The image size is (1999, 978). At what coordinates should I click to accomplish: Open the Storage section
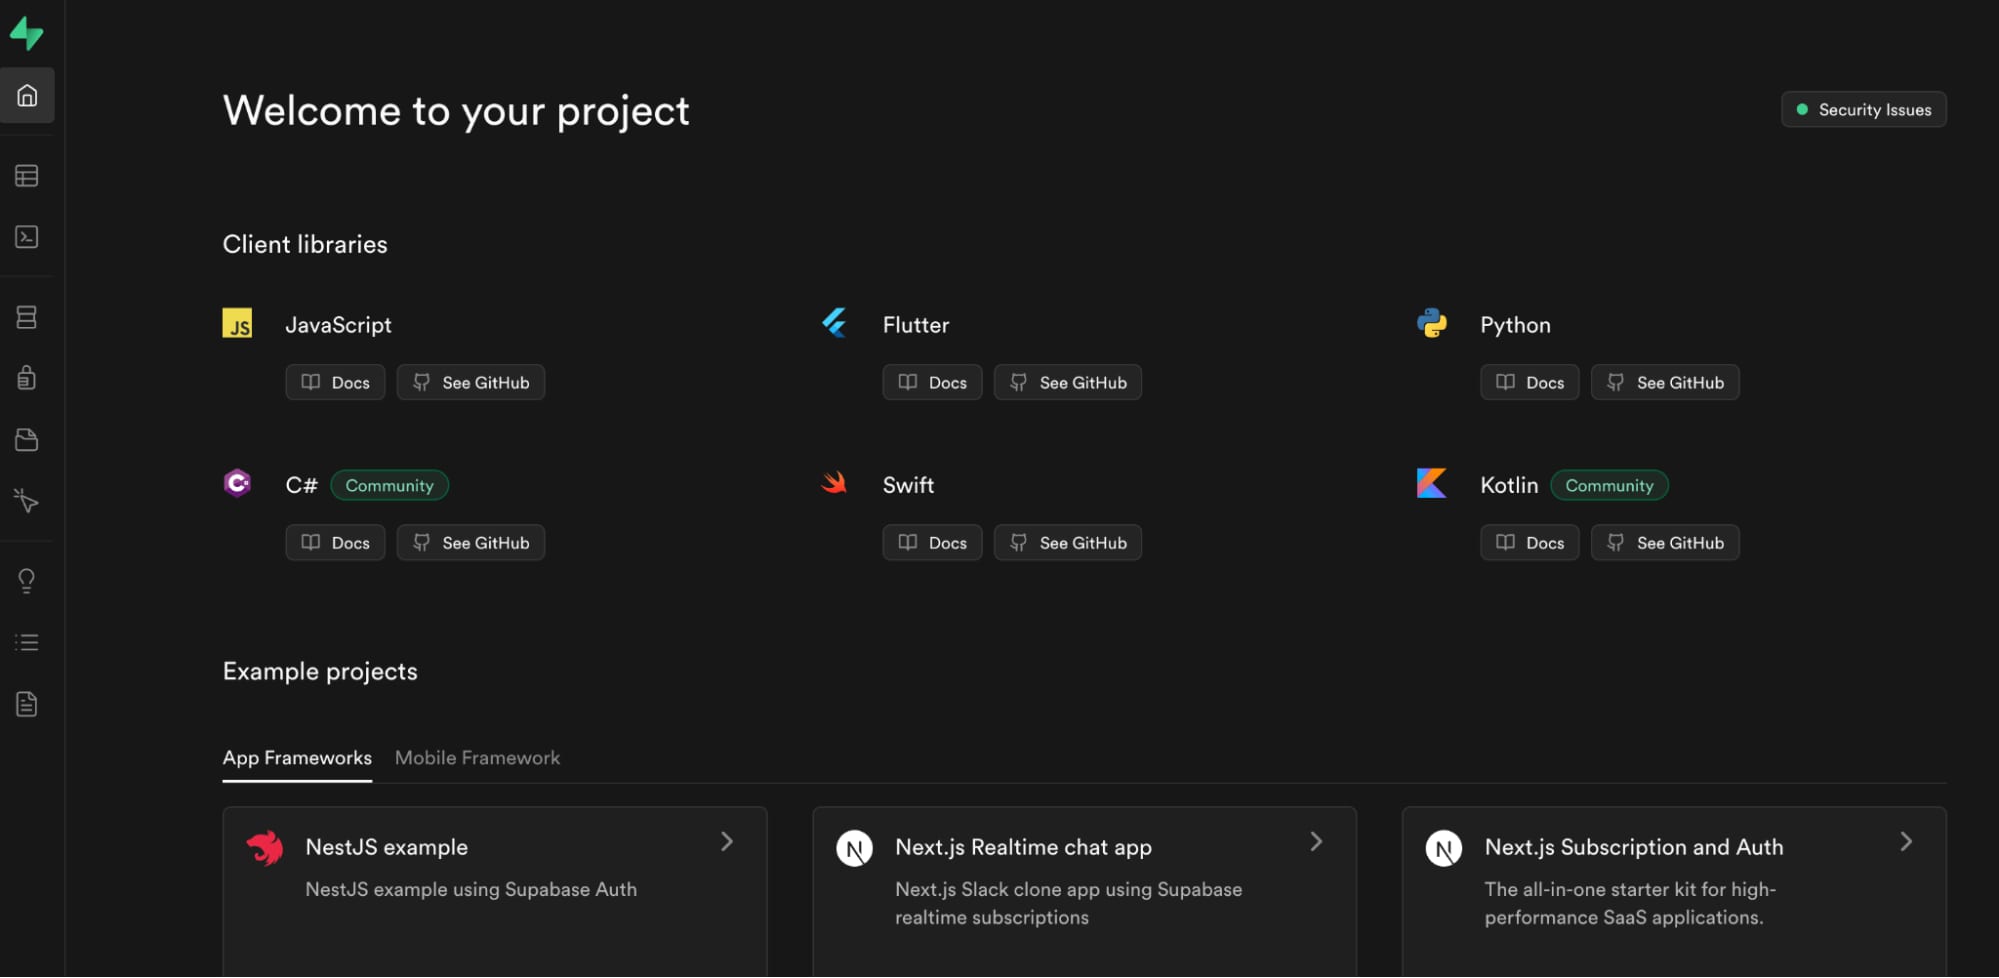click(x=27, y=439)
